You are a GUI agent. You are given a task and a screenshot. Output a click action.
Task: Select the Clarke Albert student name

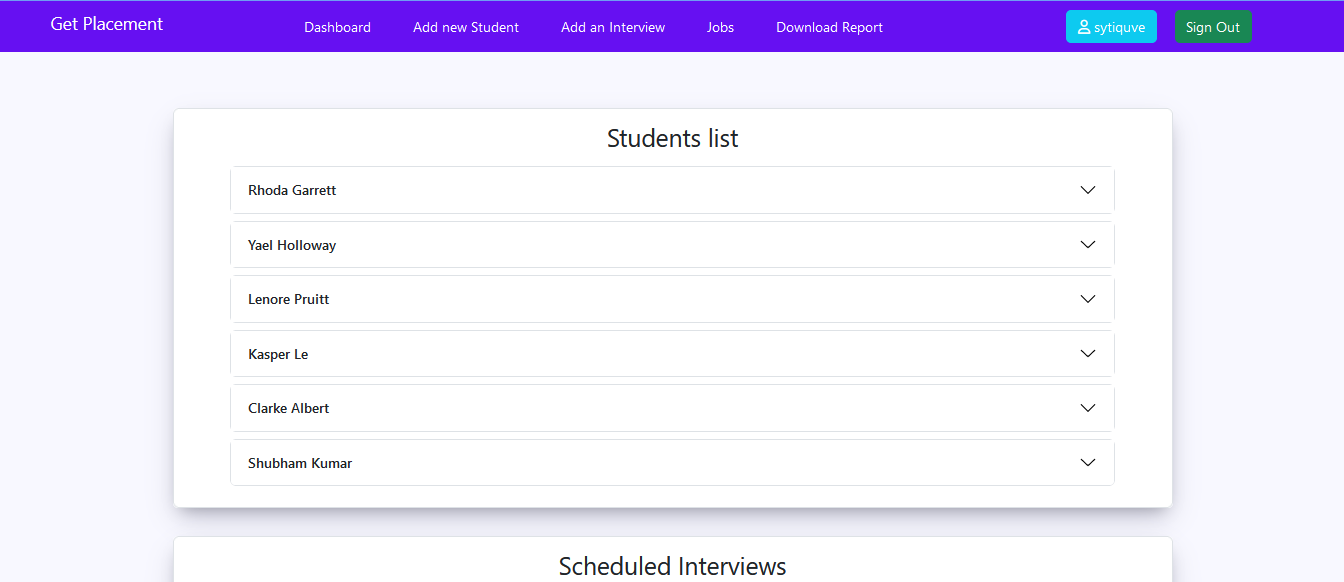click(288, 408)
